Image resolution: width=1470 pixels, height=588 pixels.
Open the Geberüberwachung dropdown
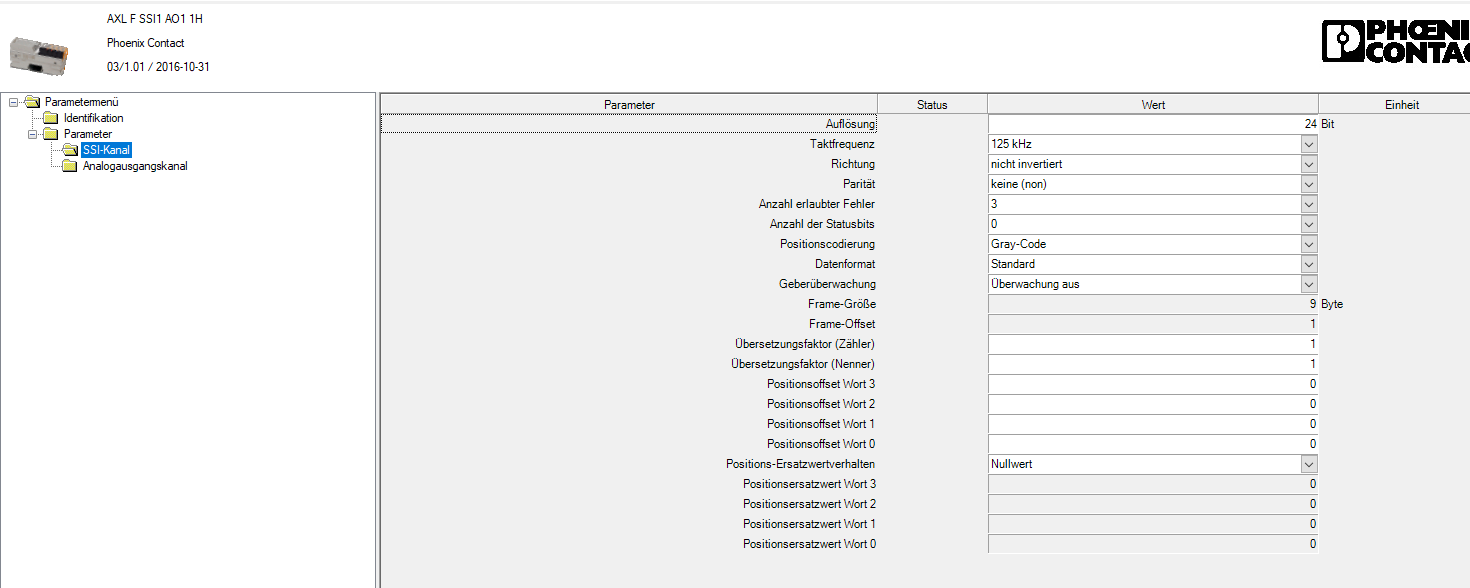1308,284
